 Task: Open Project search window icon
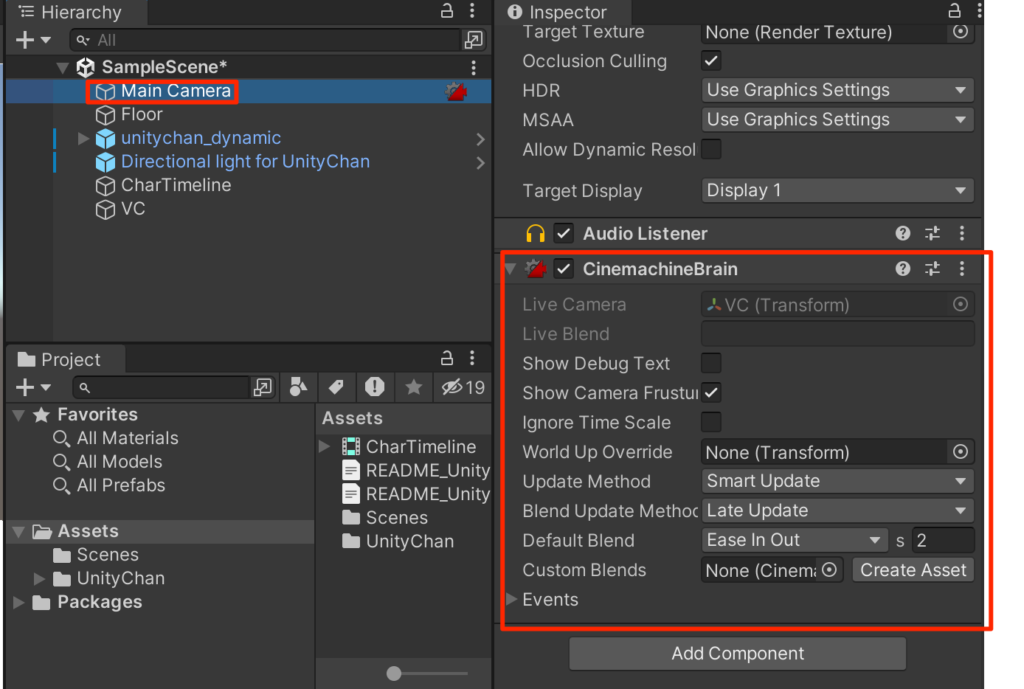click(x=263, y=387)
